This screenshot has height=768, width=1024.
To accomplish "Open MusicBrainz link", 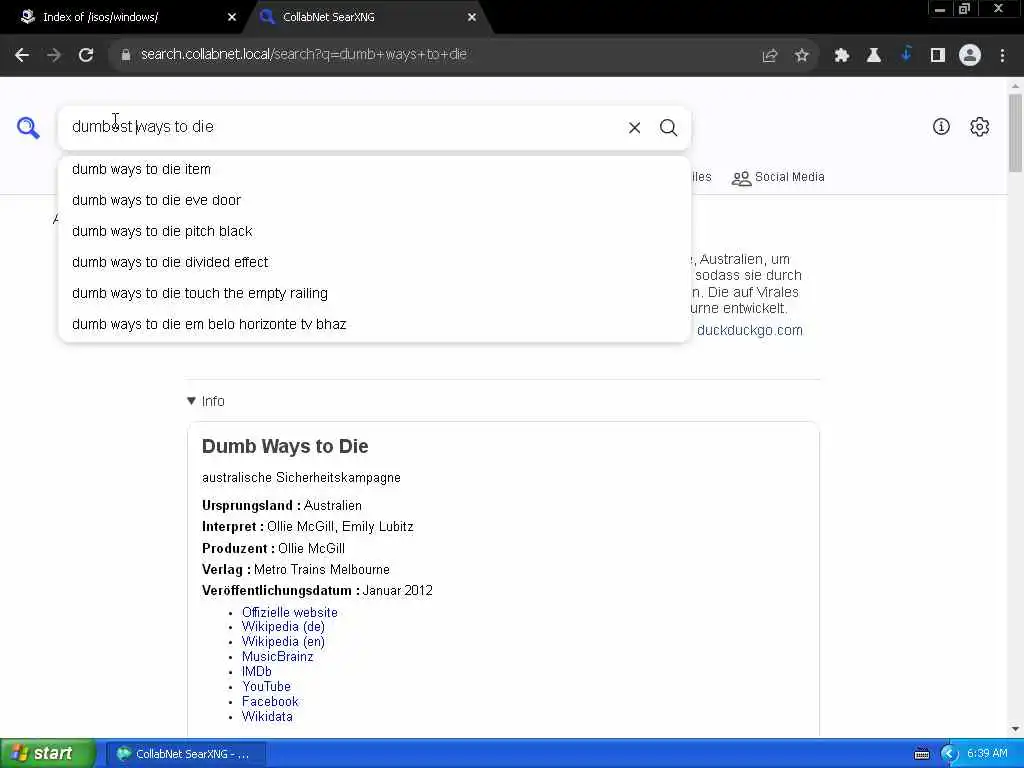I will (x=278, y=657).
